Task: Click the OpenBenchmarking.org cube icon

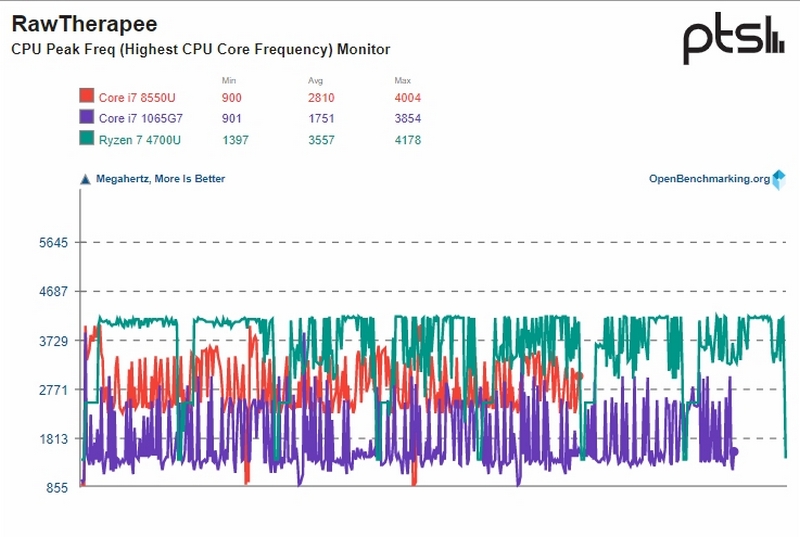Action: pos(779,180)
